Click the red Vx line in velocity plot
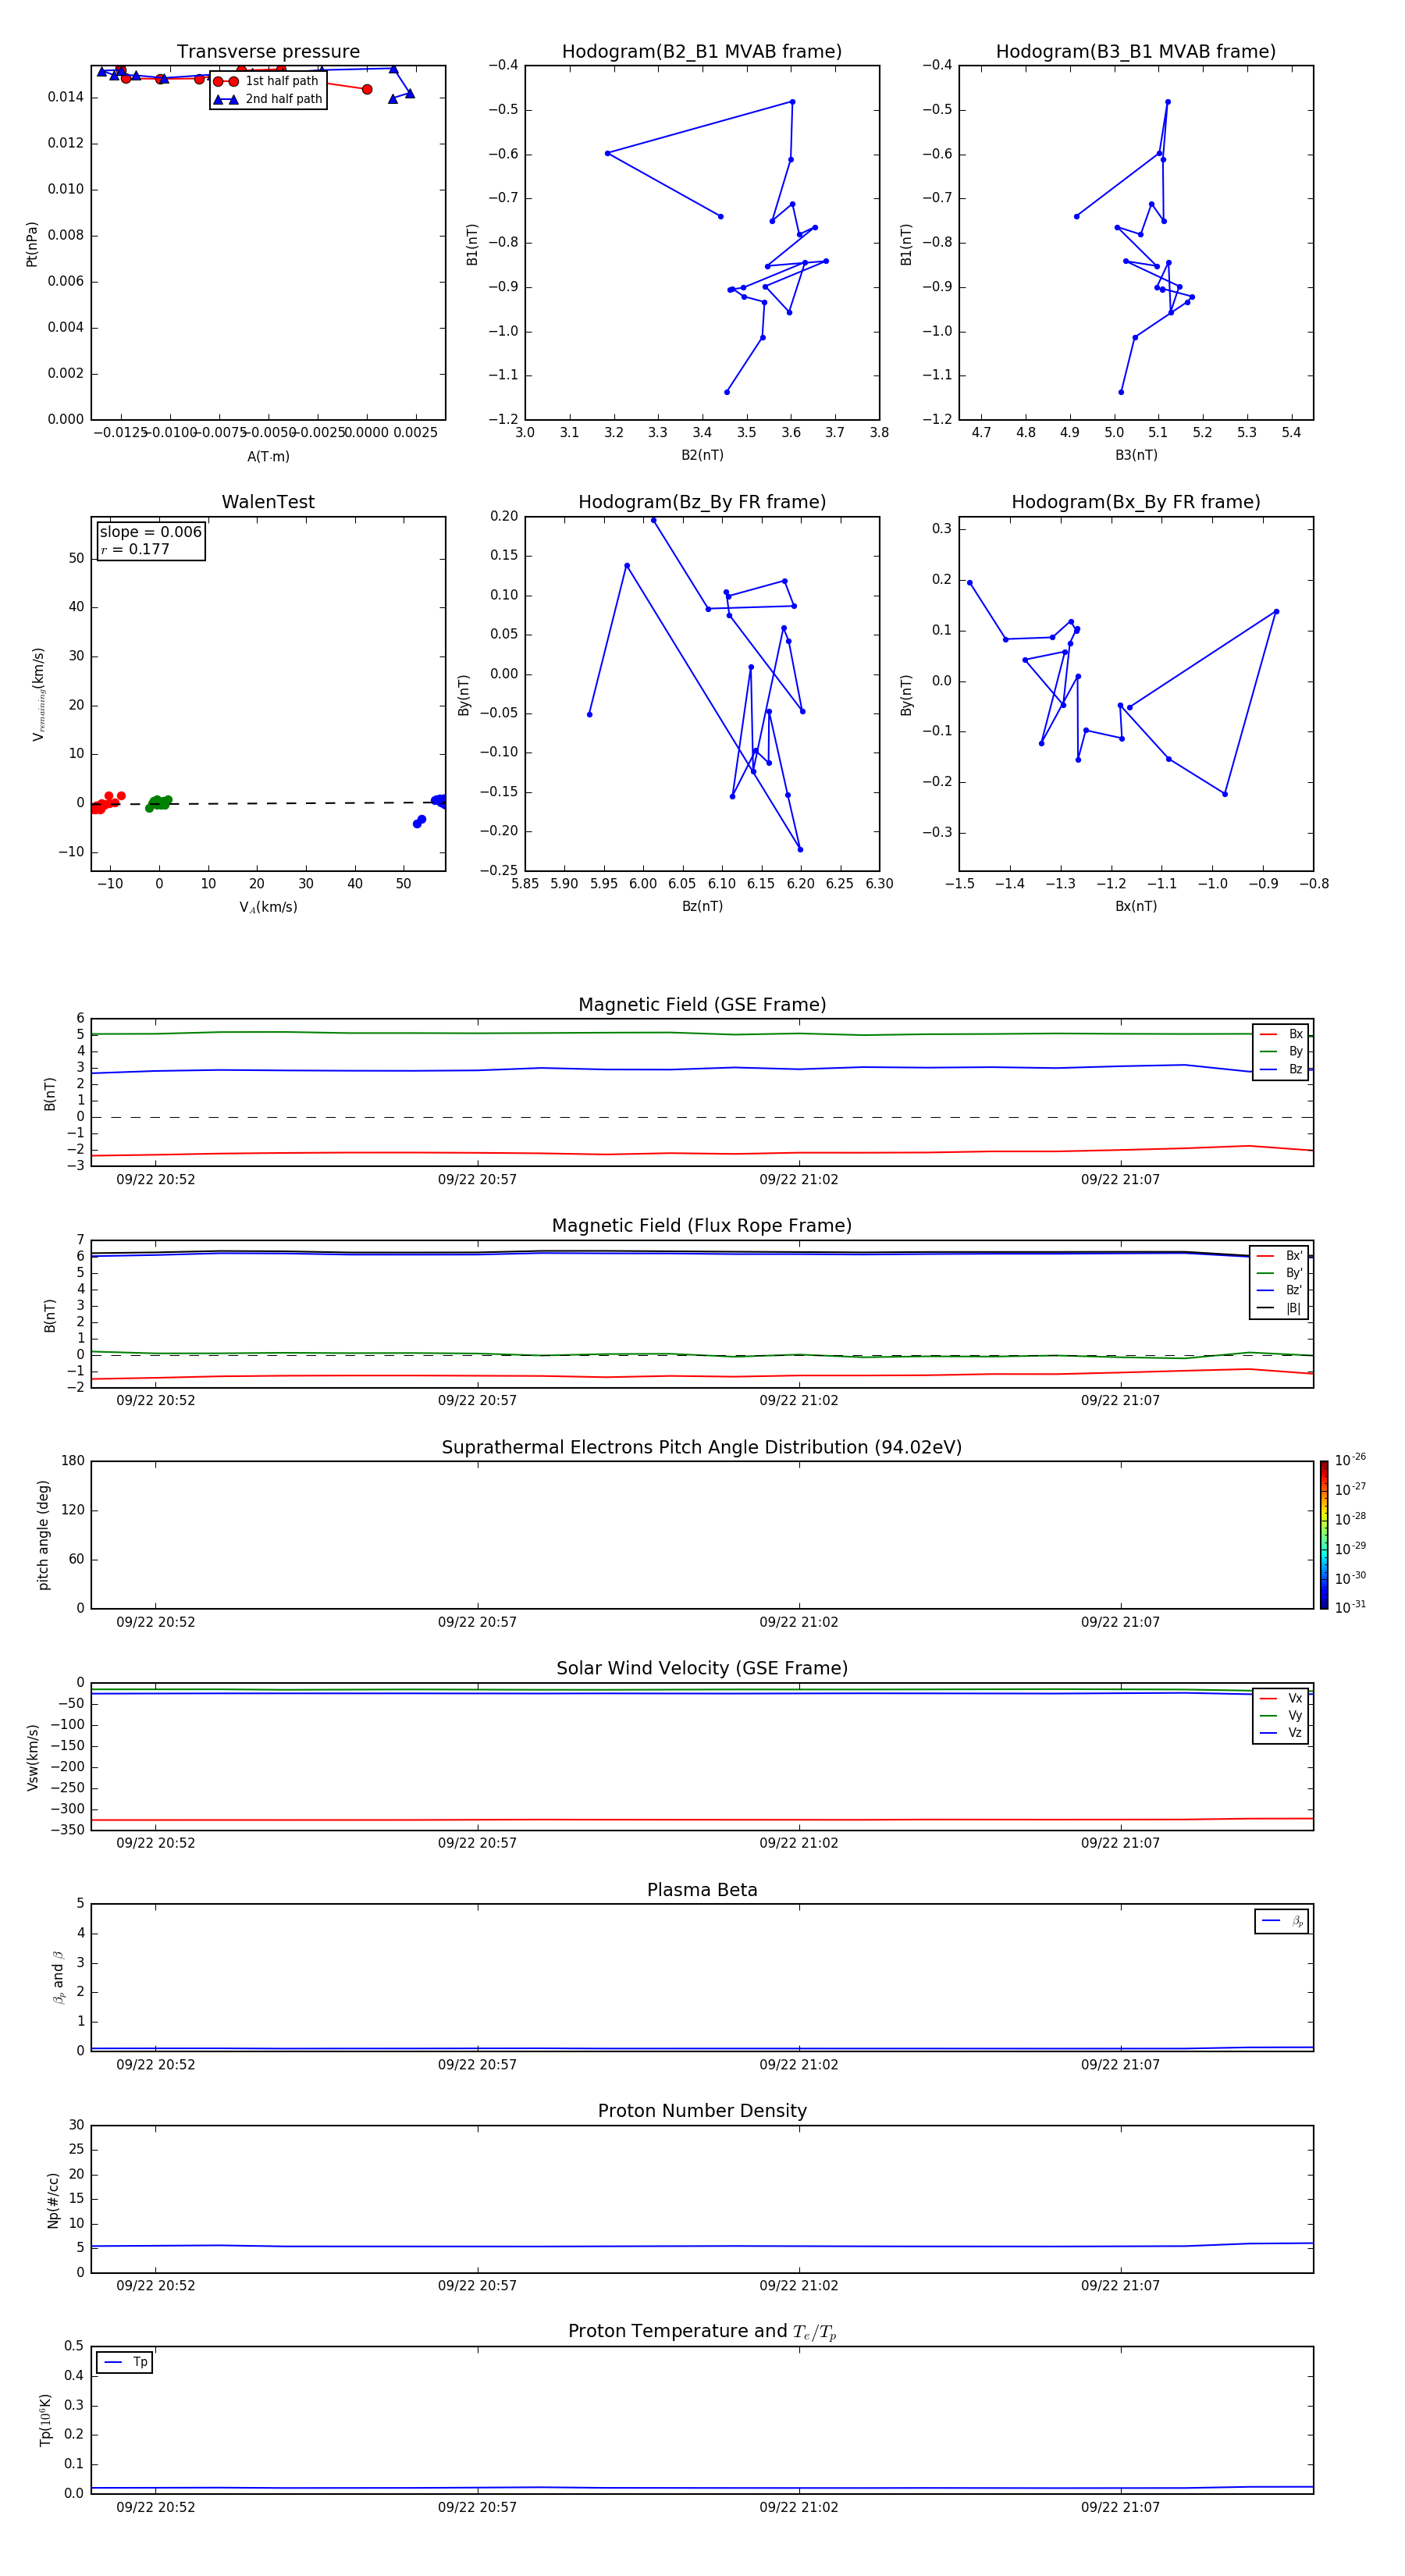The image size is (1405, 2576). coord(702,1820)
